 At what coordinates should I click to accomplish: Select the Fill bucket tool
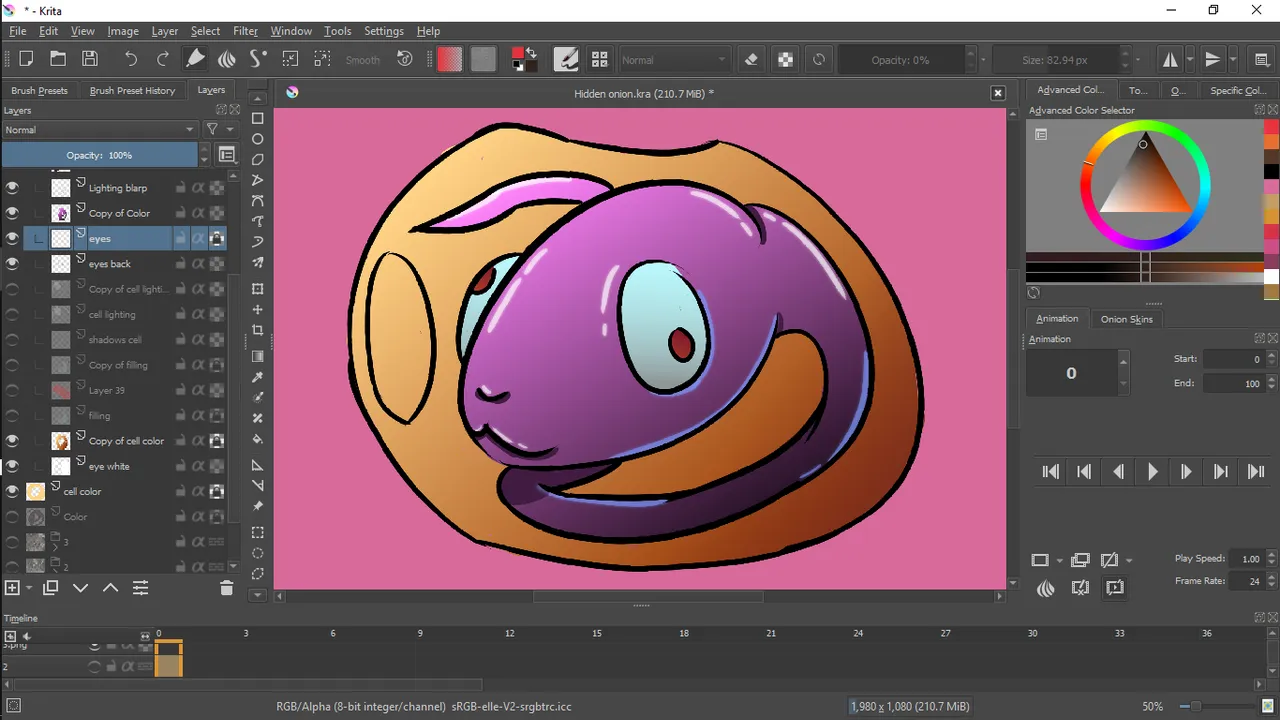(257, 439)
